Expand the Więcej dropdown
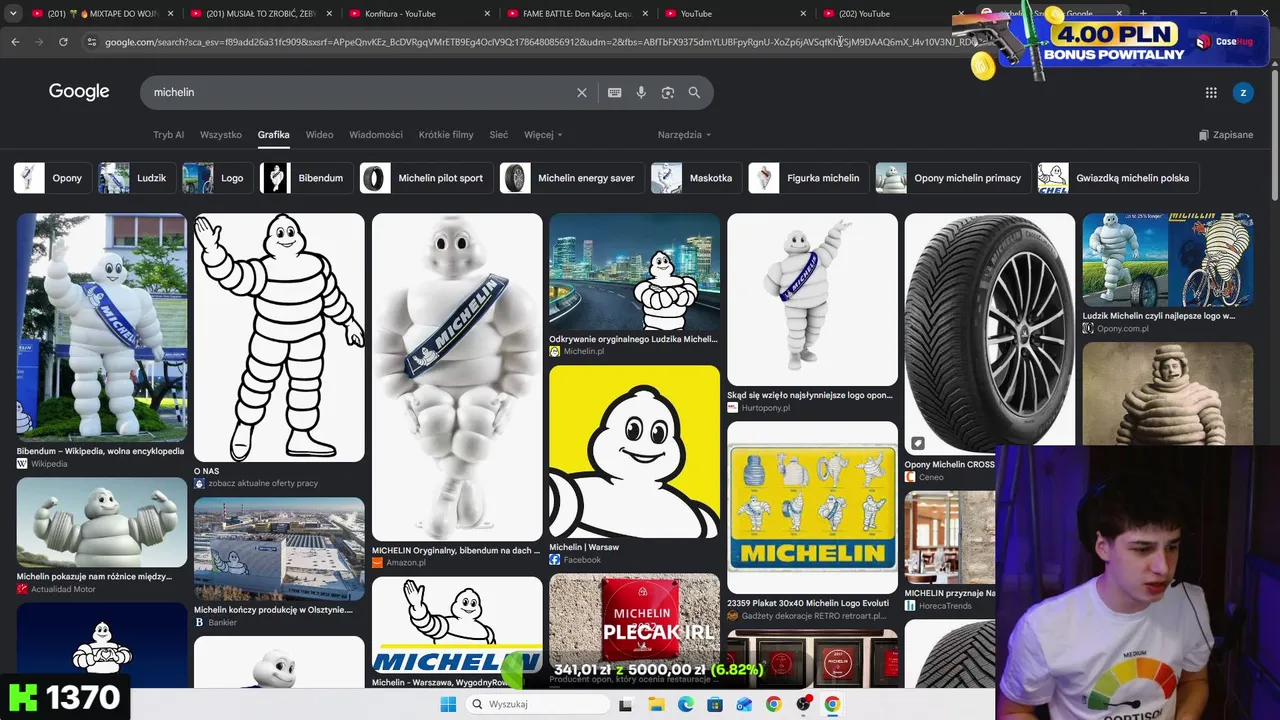1280x720 pixels. pos(543,135)
